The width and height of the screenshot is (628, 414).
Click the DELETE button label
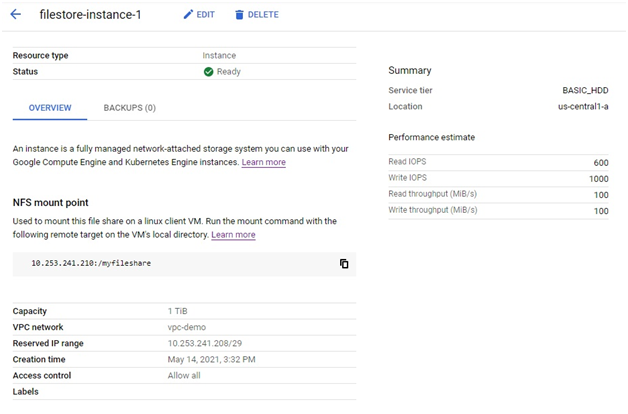click(263, 15)
